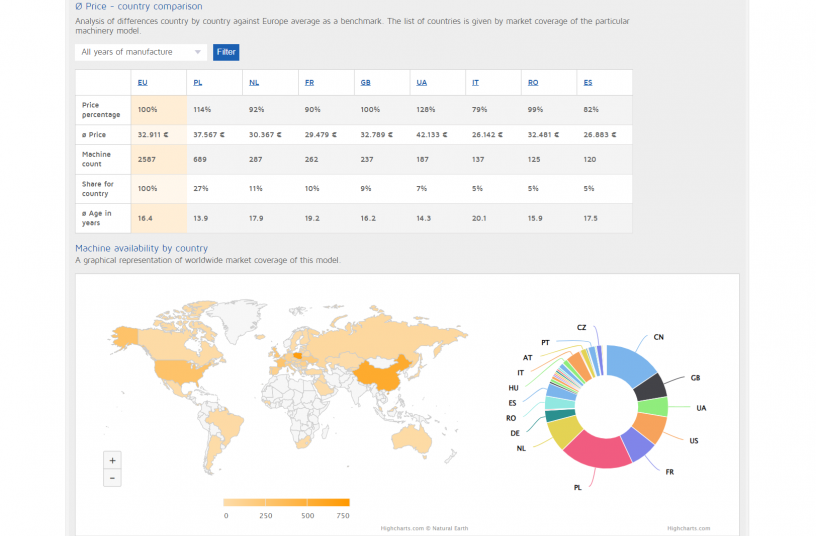Click the Share for country row label

point(98,189)
